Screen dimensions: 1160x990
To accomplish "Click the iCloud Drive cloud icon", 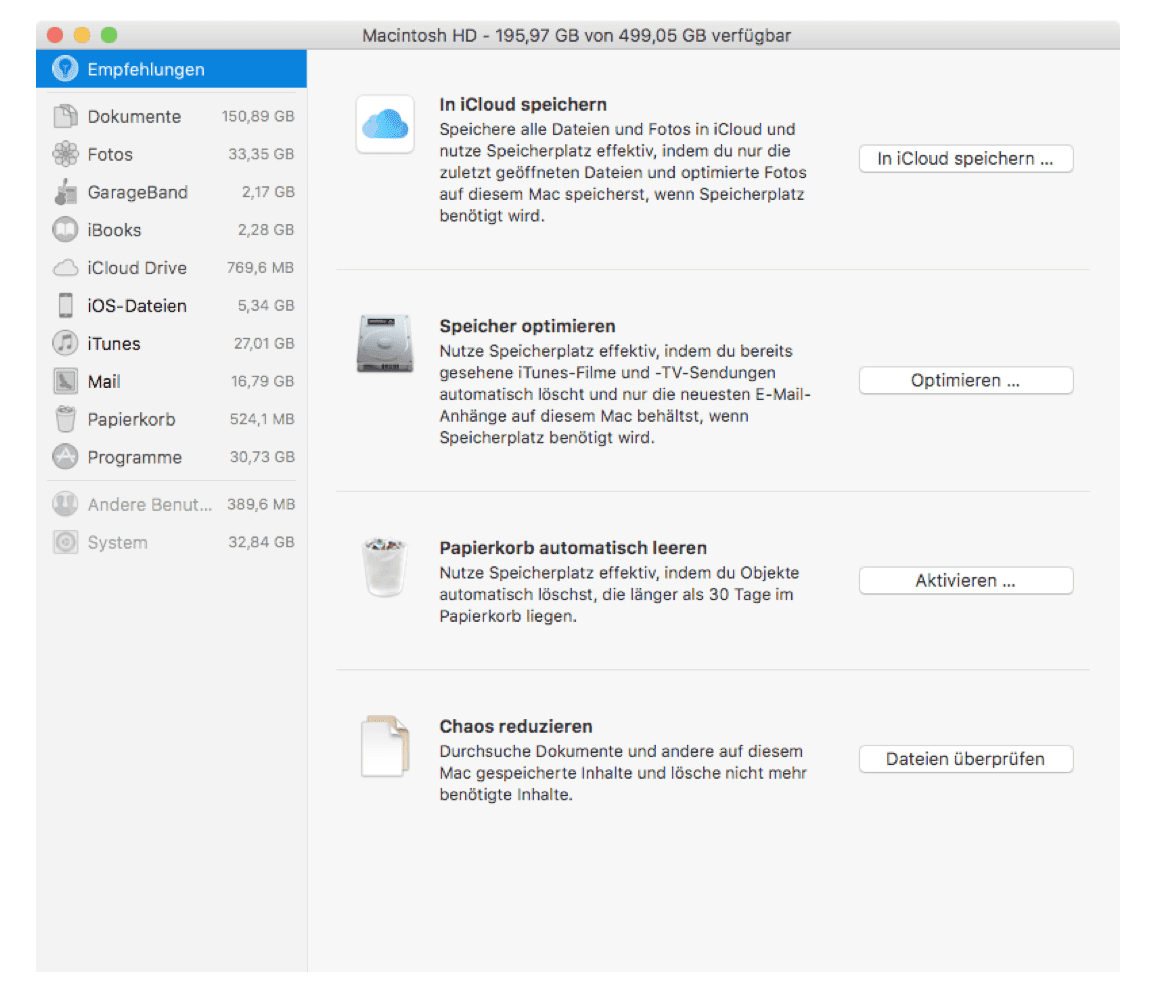I will [65, 267].
